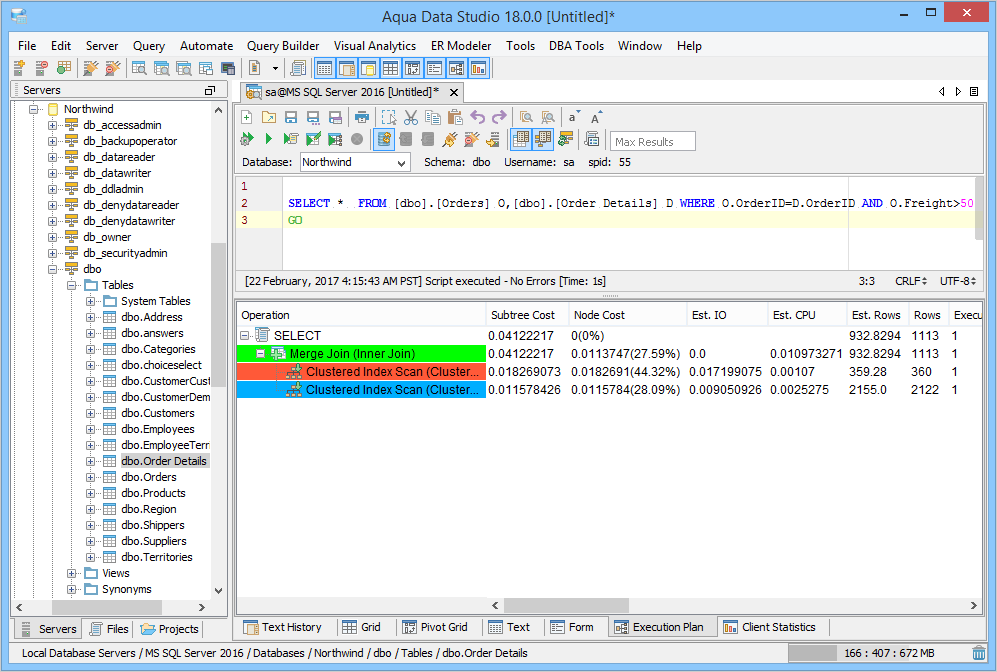
Task: Click the Undo arrow icon
Action: click(x=478, y=118)
